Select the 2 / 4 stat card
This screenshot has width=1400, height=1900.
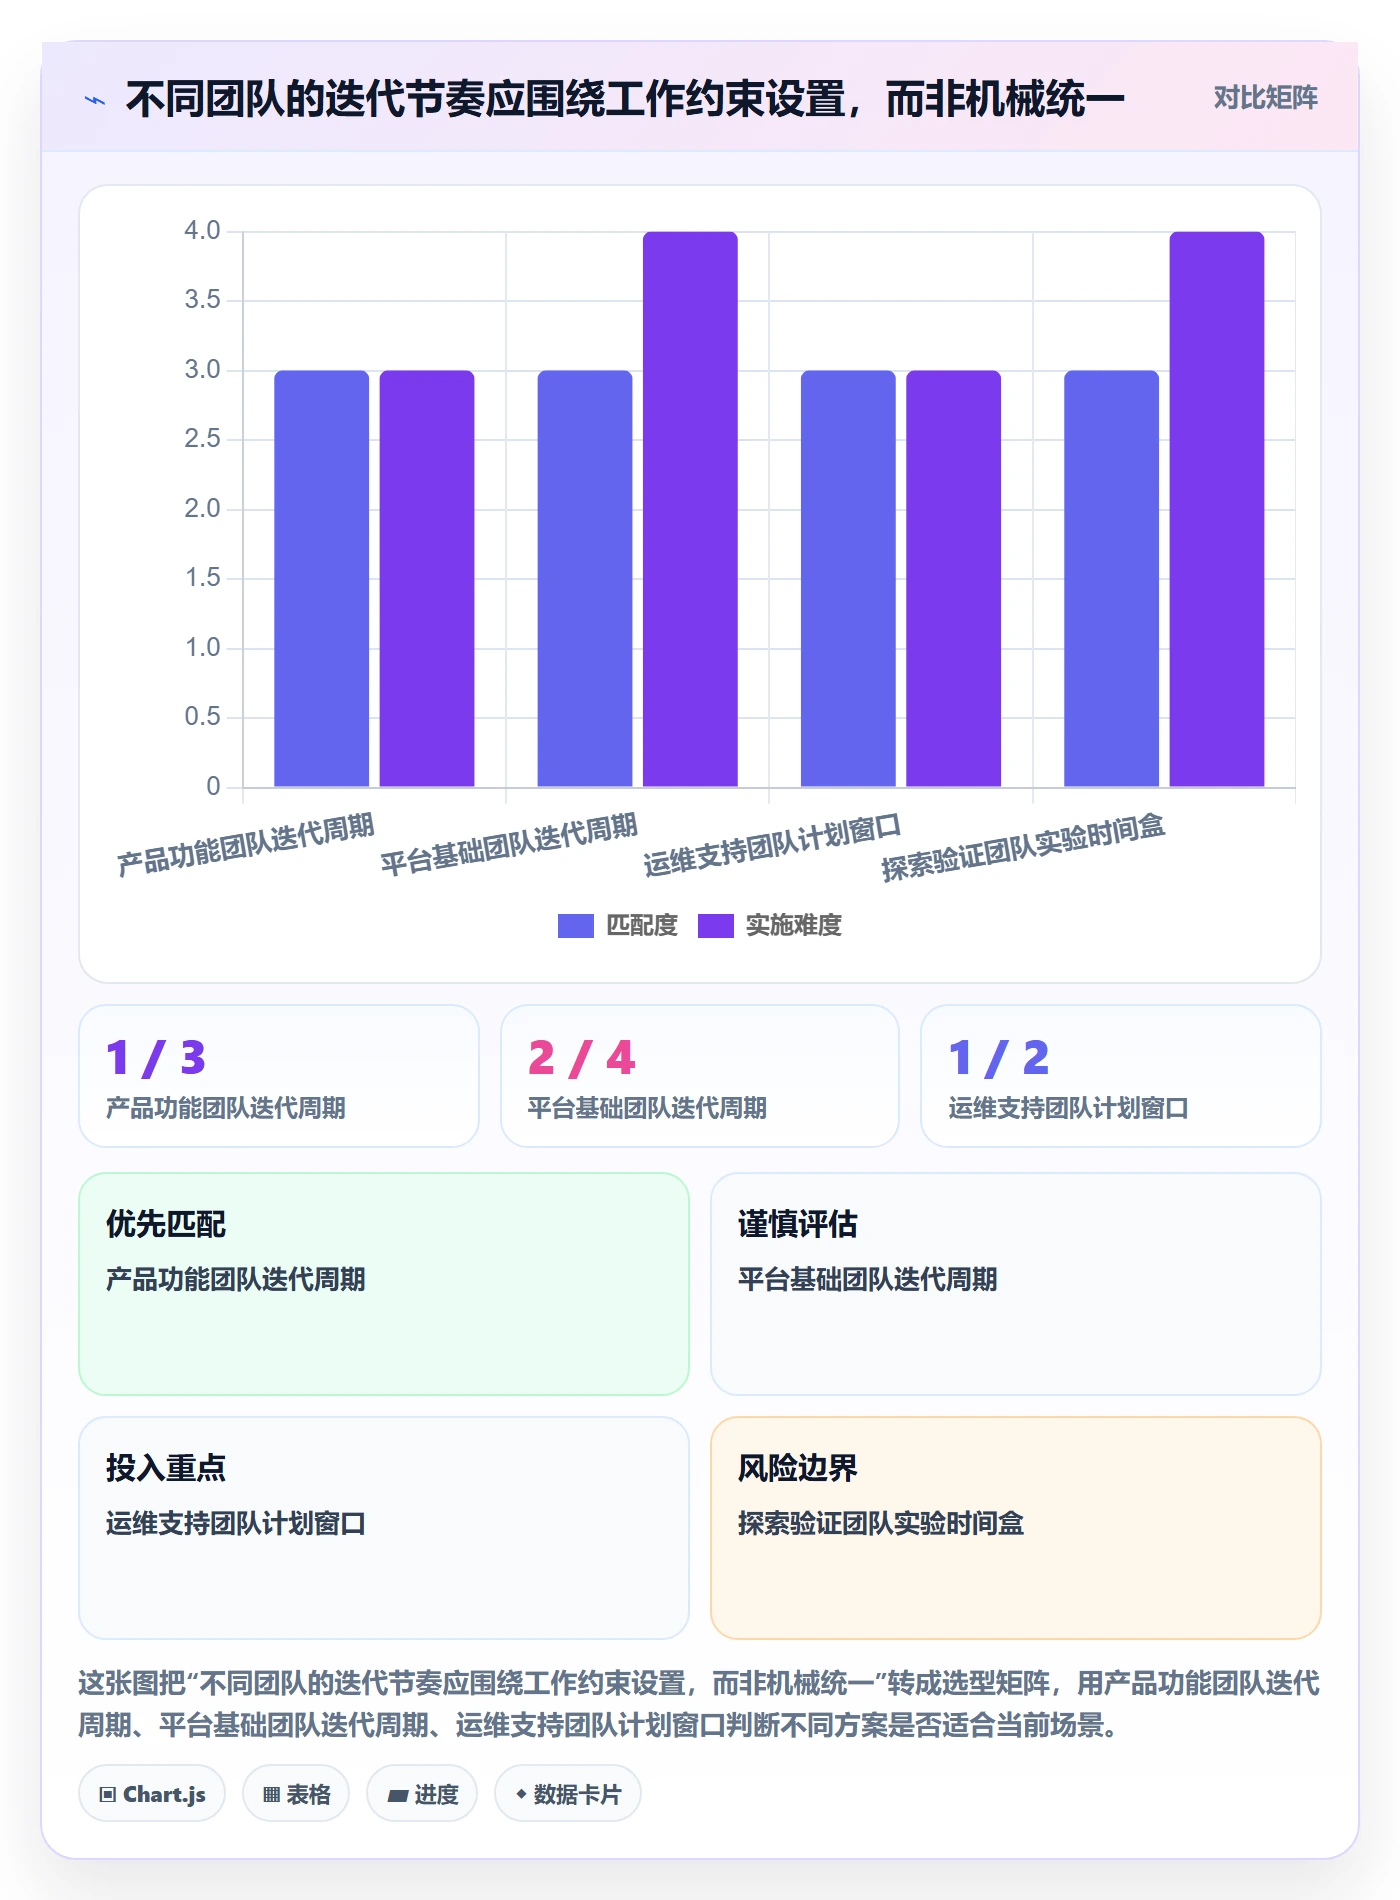[700, 1076]
